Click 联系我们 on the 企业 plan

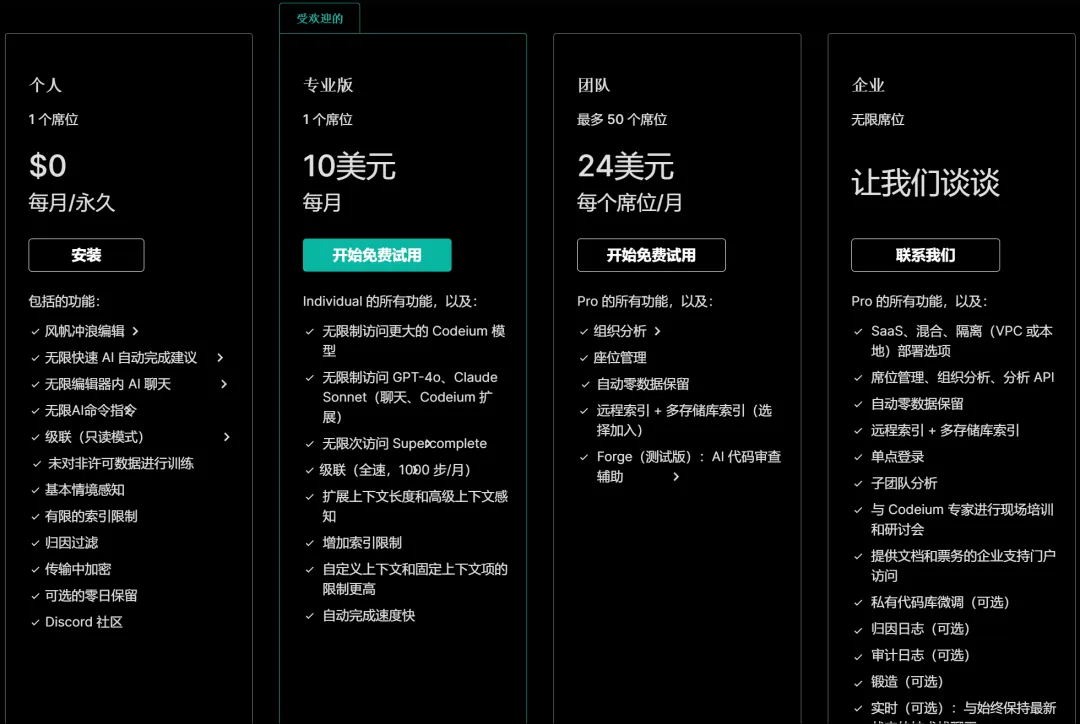pyautogui.click(x=925, y=255)
